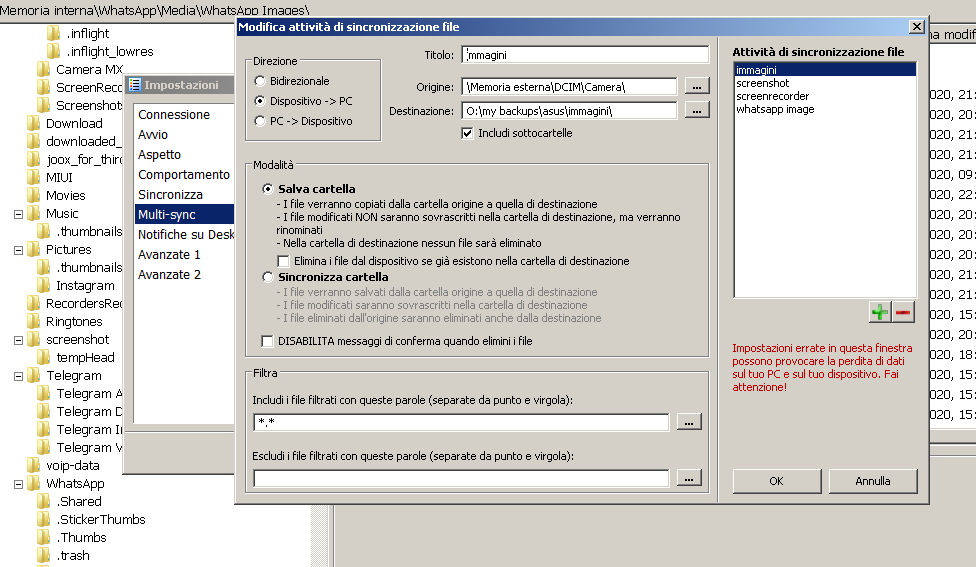Collapse the Music folder node
976x567 pixels.
point(19,214)
